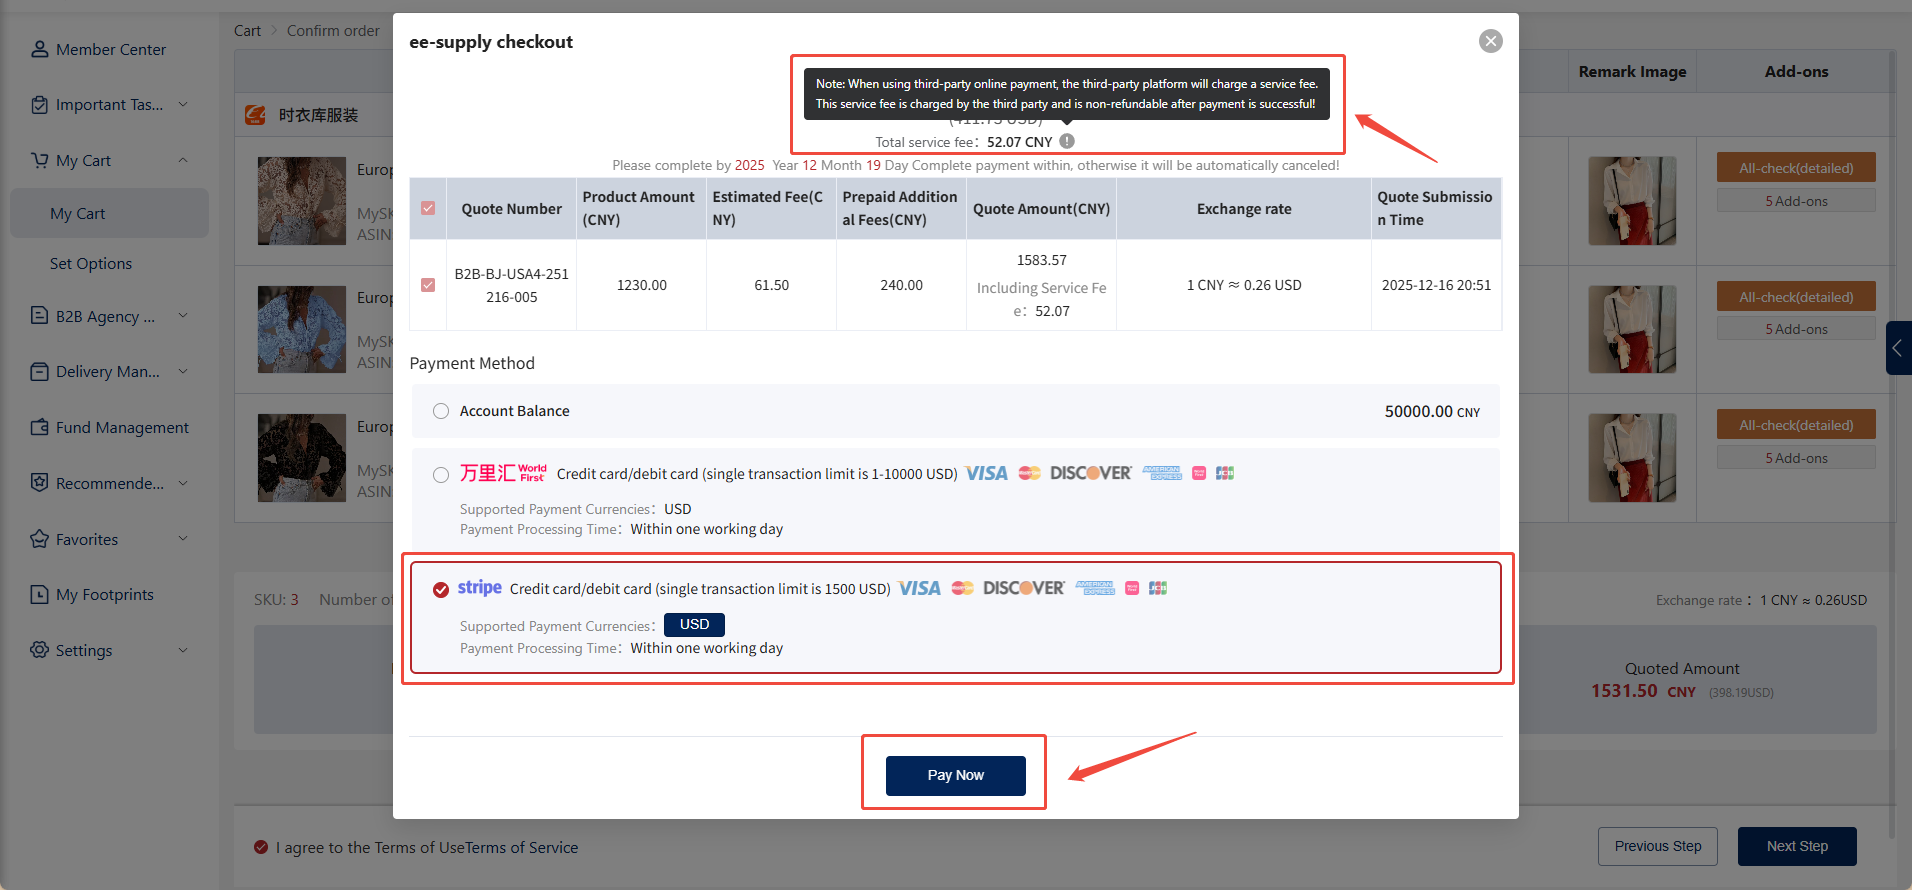The height and width of the screenshot is (890, 1912).
Task: Click the Previous Step button
Action: [1658, 846]
